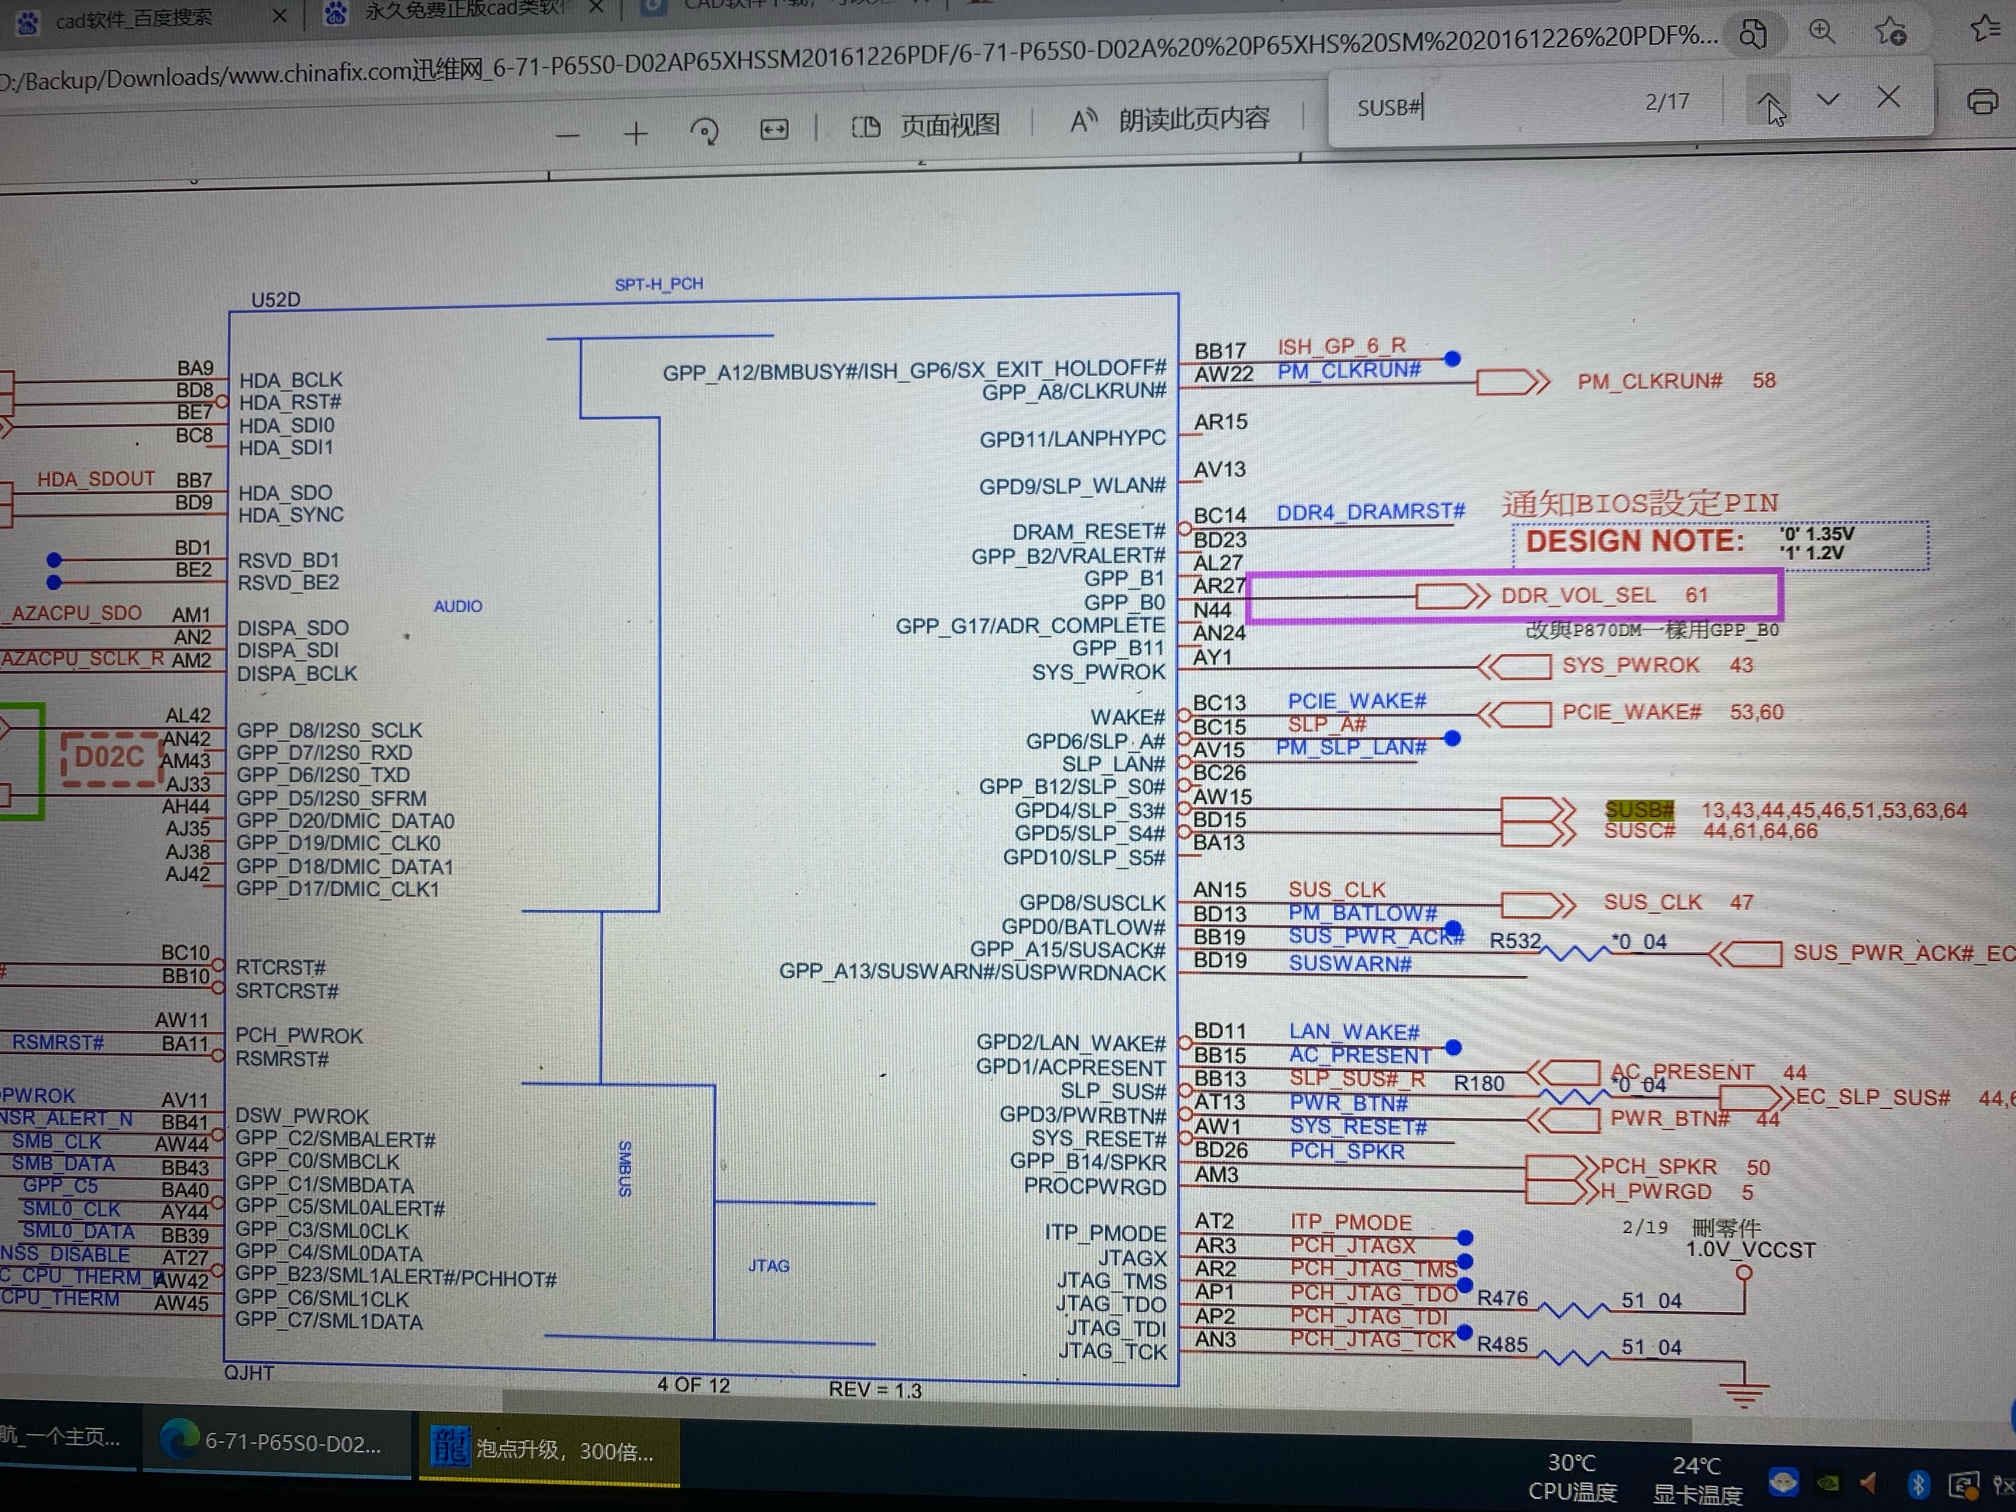Go to previous search result arrow
2016x1512 pixels.
1768,101
